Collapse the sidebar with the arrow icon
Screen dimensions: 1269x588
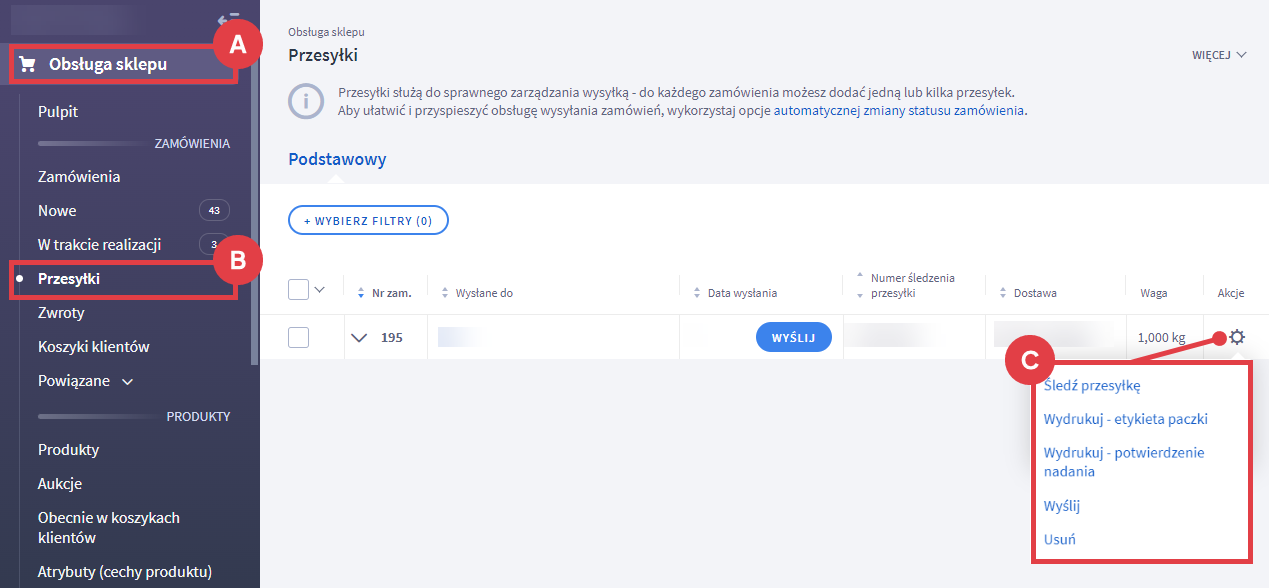pos(228,18)
